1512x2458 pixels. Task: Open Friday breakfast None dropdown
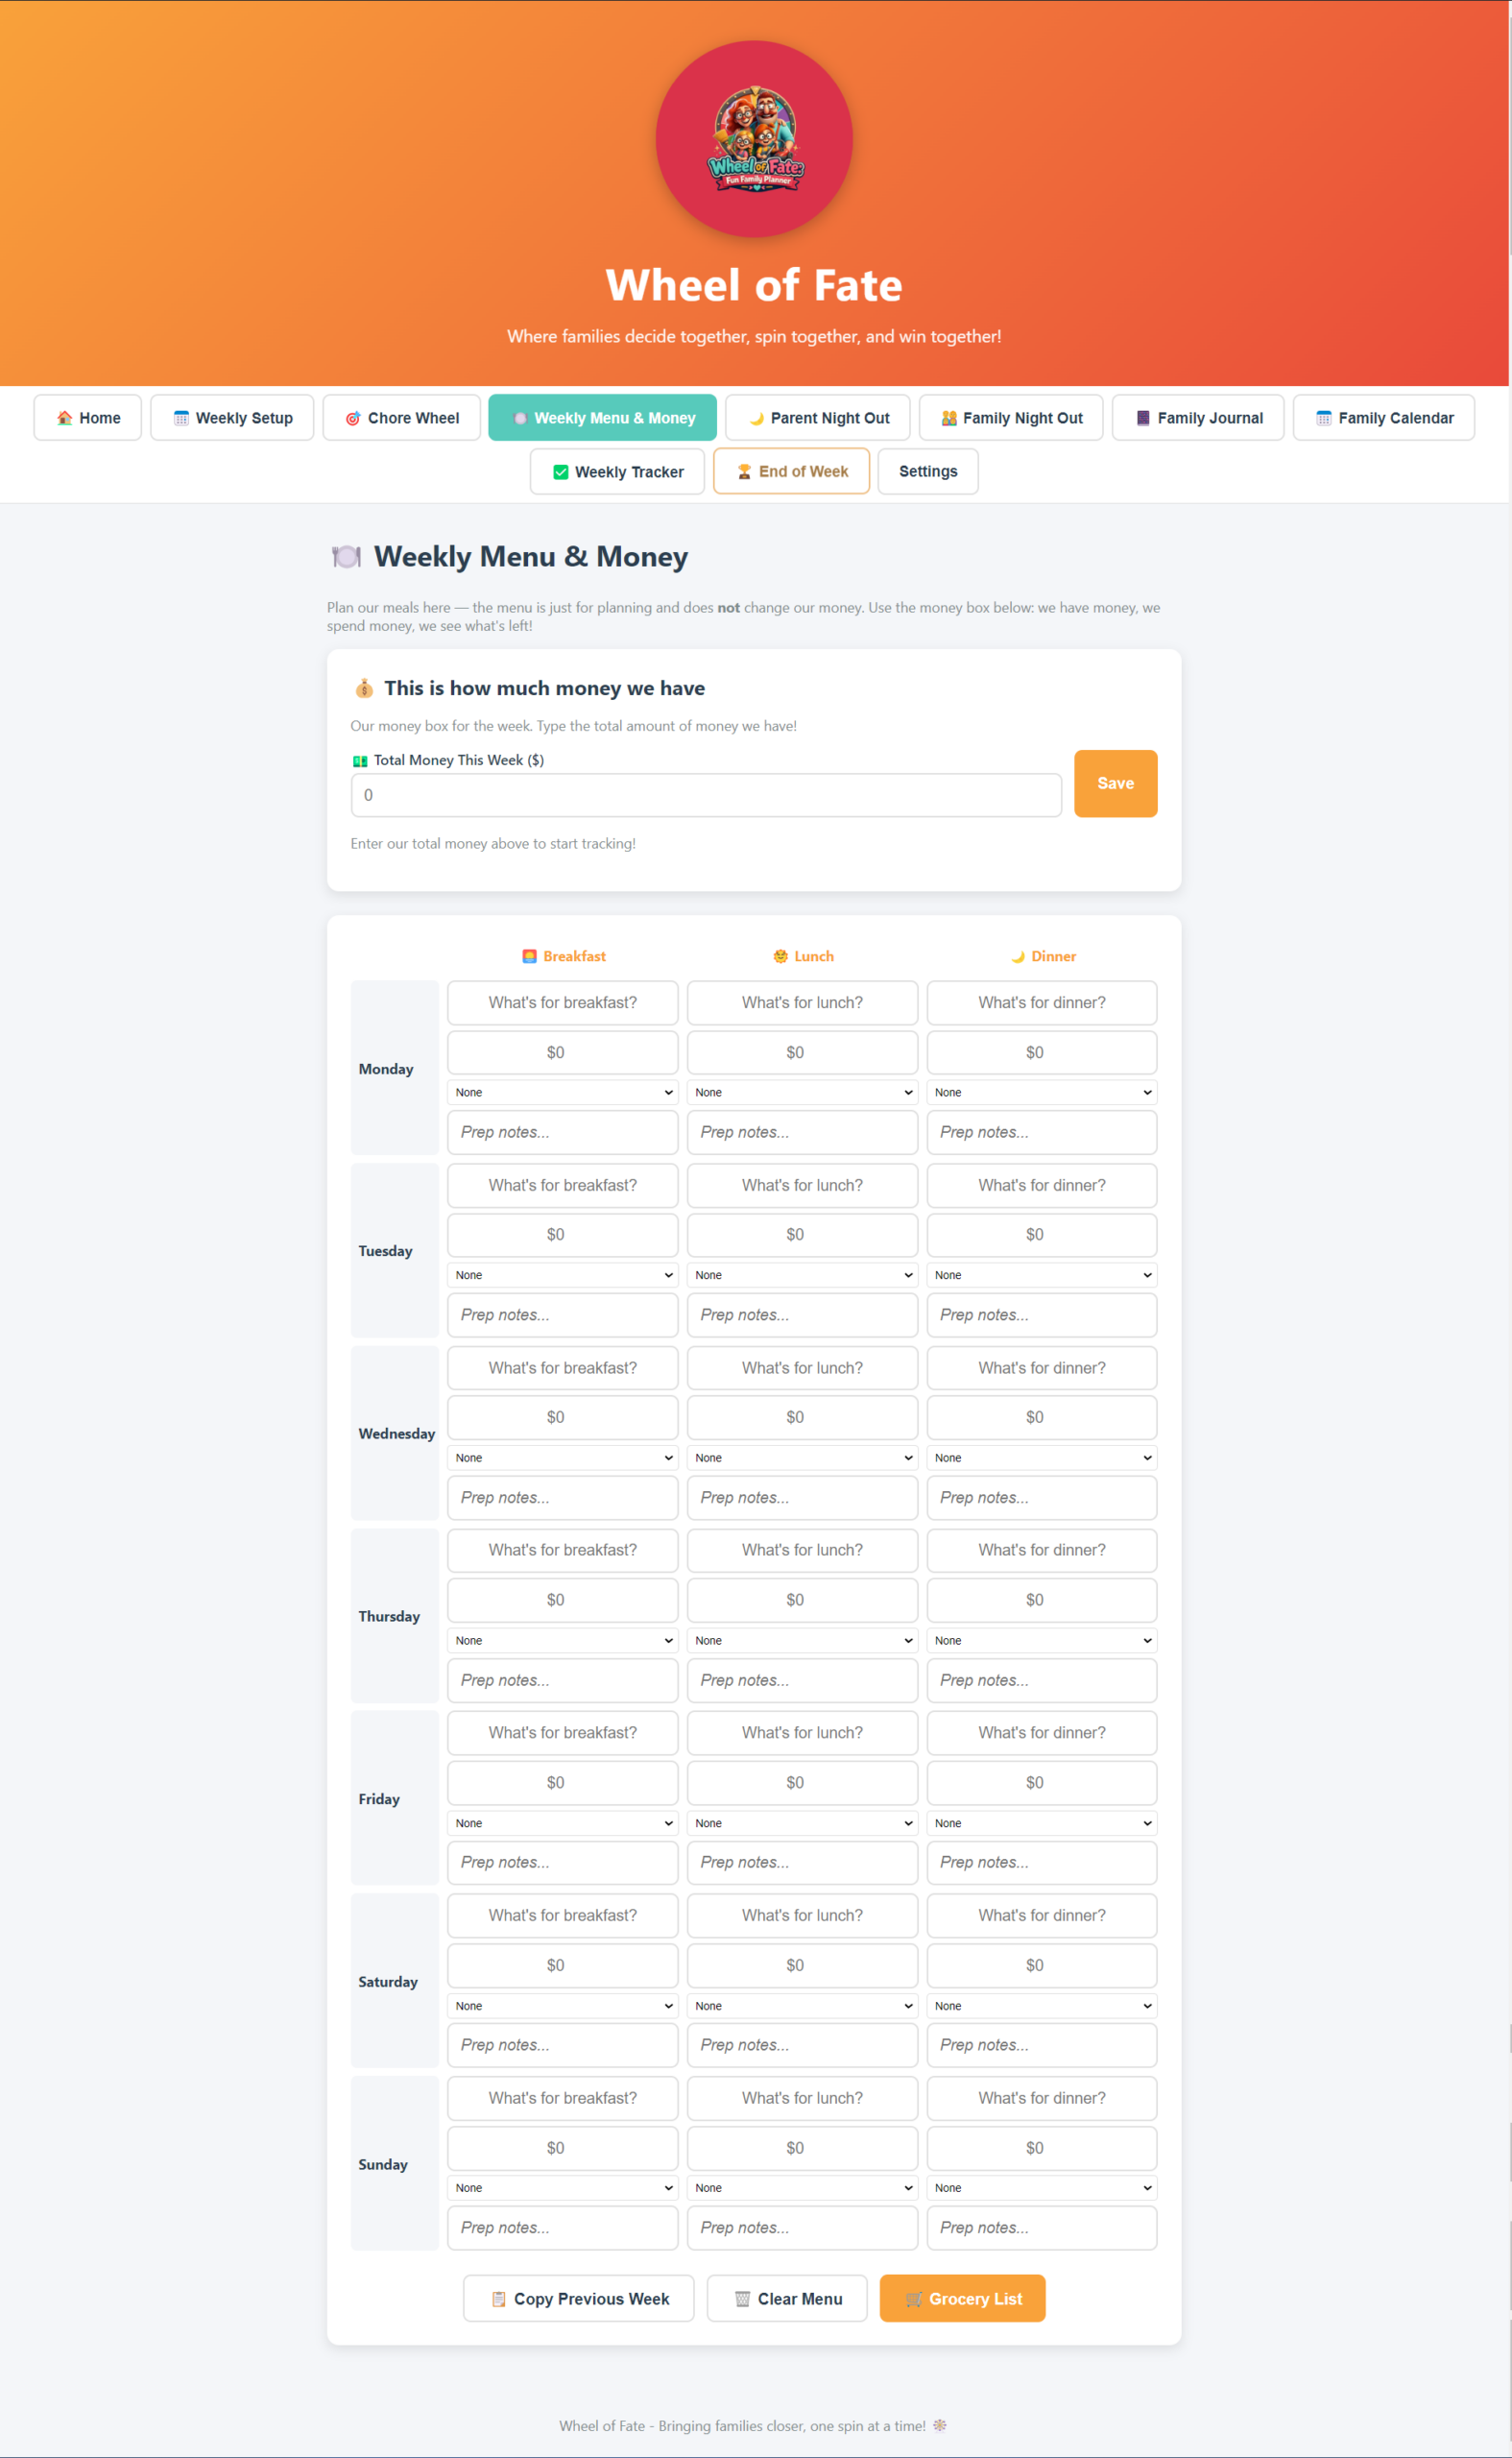(x=563, y=1824)
